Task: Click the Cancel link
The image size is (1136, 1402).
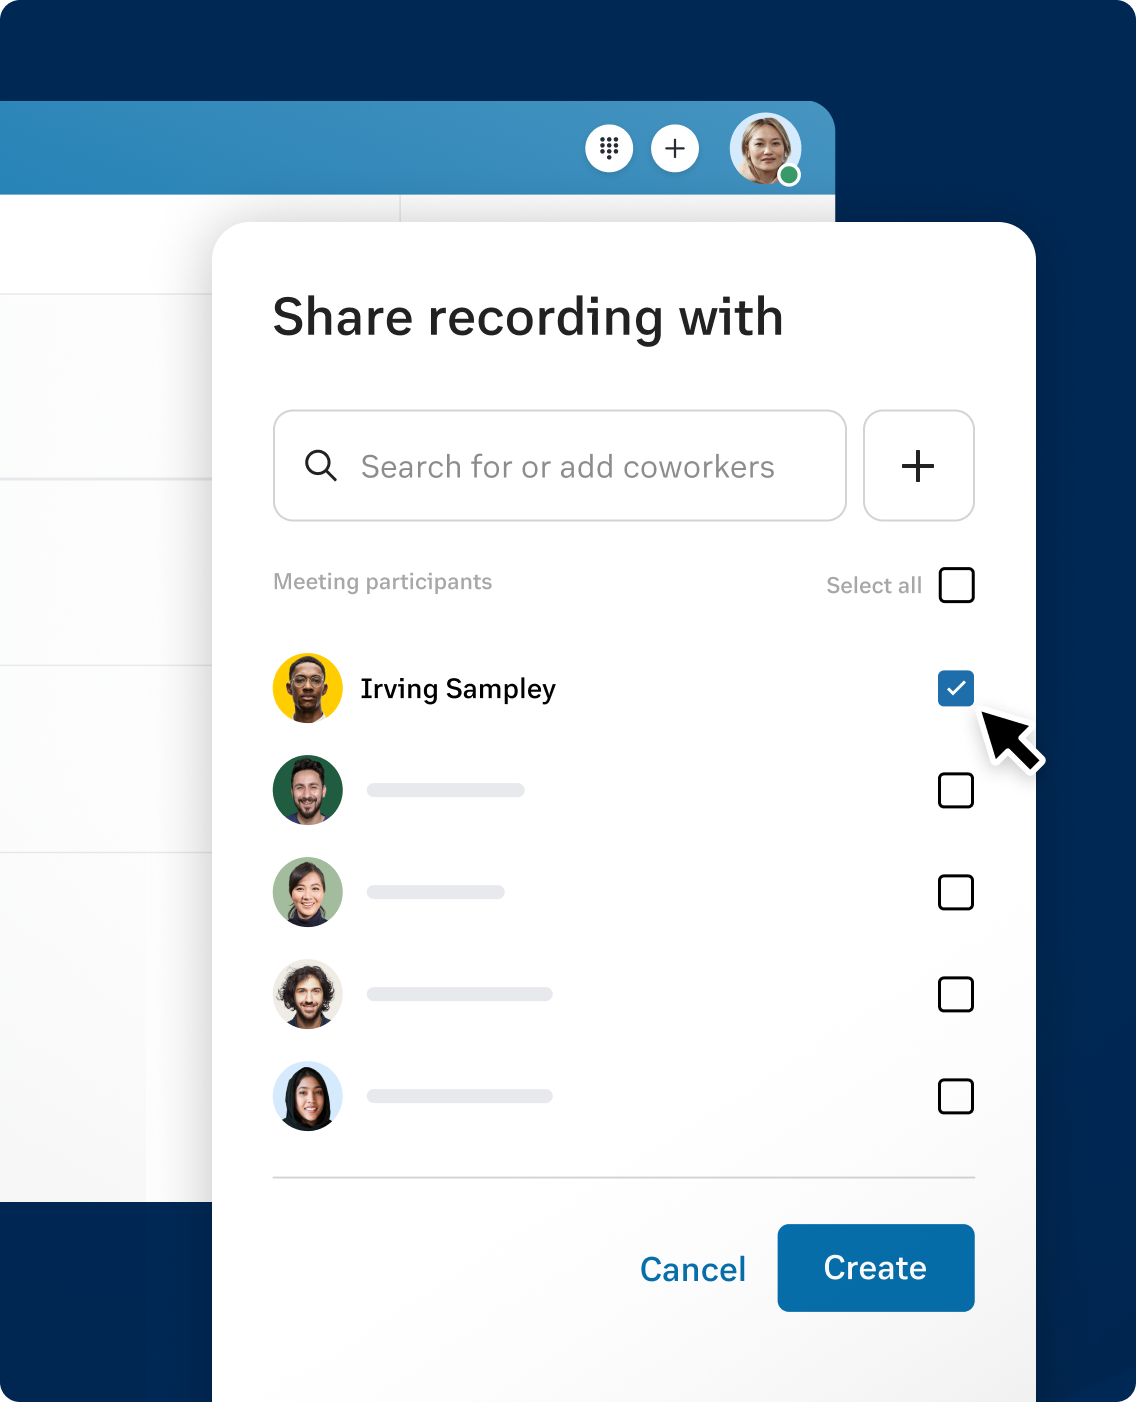Action: point(693,1269)
